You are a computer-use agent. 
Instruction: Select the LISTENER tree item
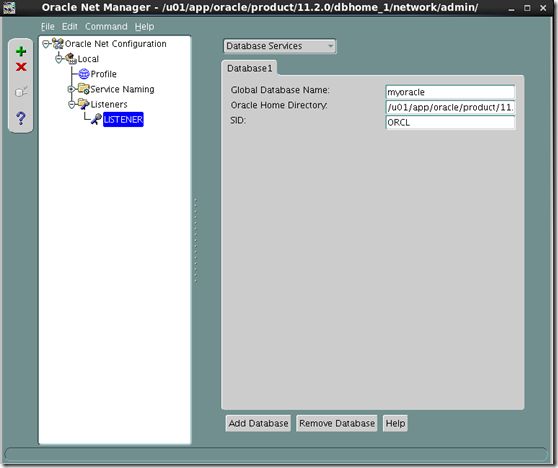[123, 119]
